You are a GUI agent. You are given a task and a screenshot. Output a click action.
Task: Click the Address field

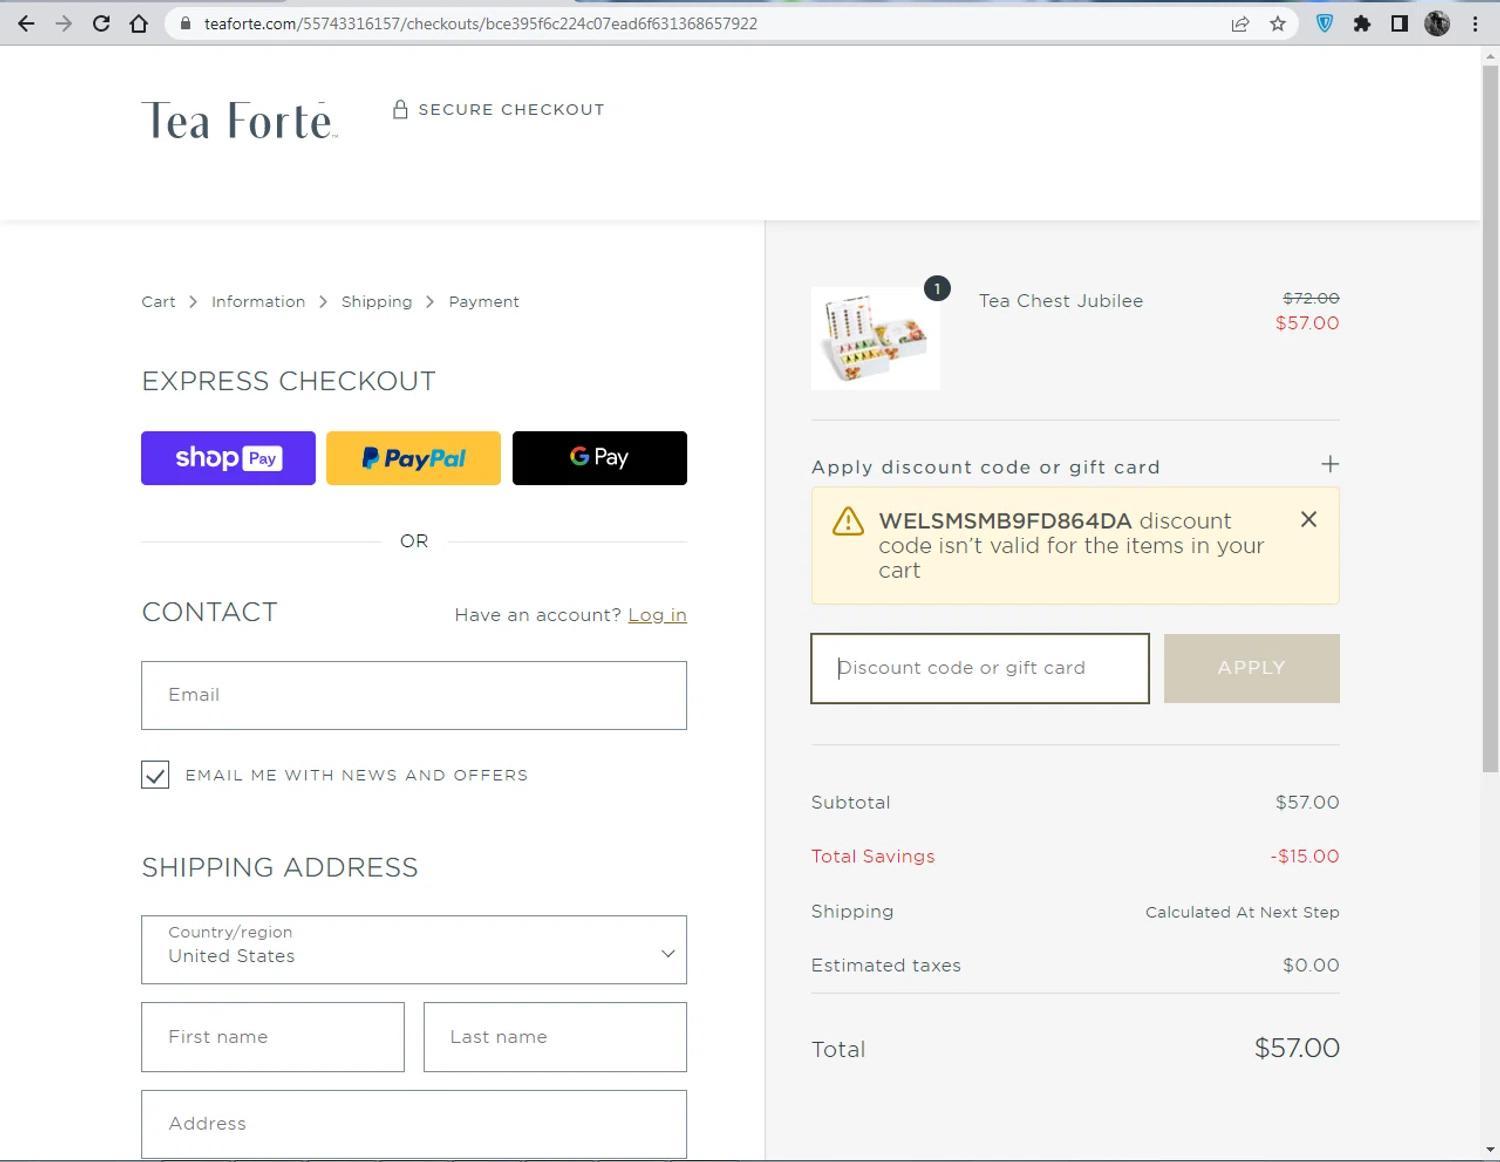pyautogui.click(x=414, y=1124)
